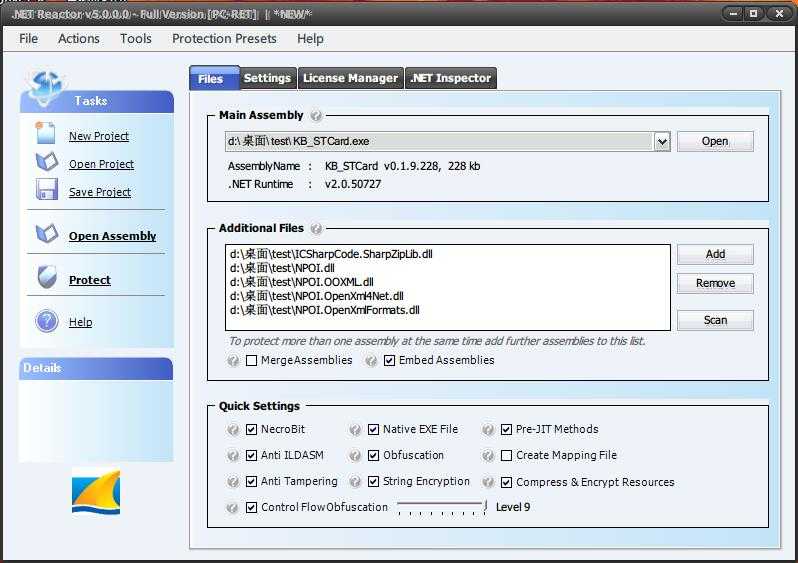Click the Open Project folder icon
The width and height of the screenshot is (798, 563).
[x=47, y=162]
